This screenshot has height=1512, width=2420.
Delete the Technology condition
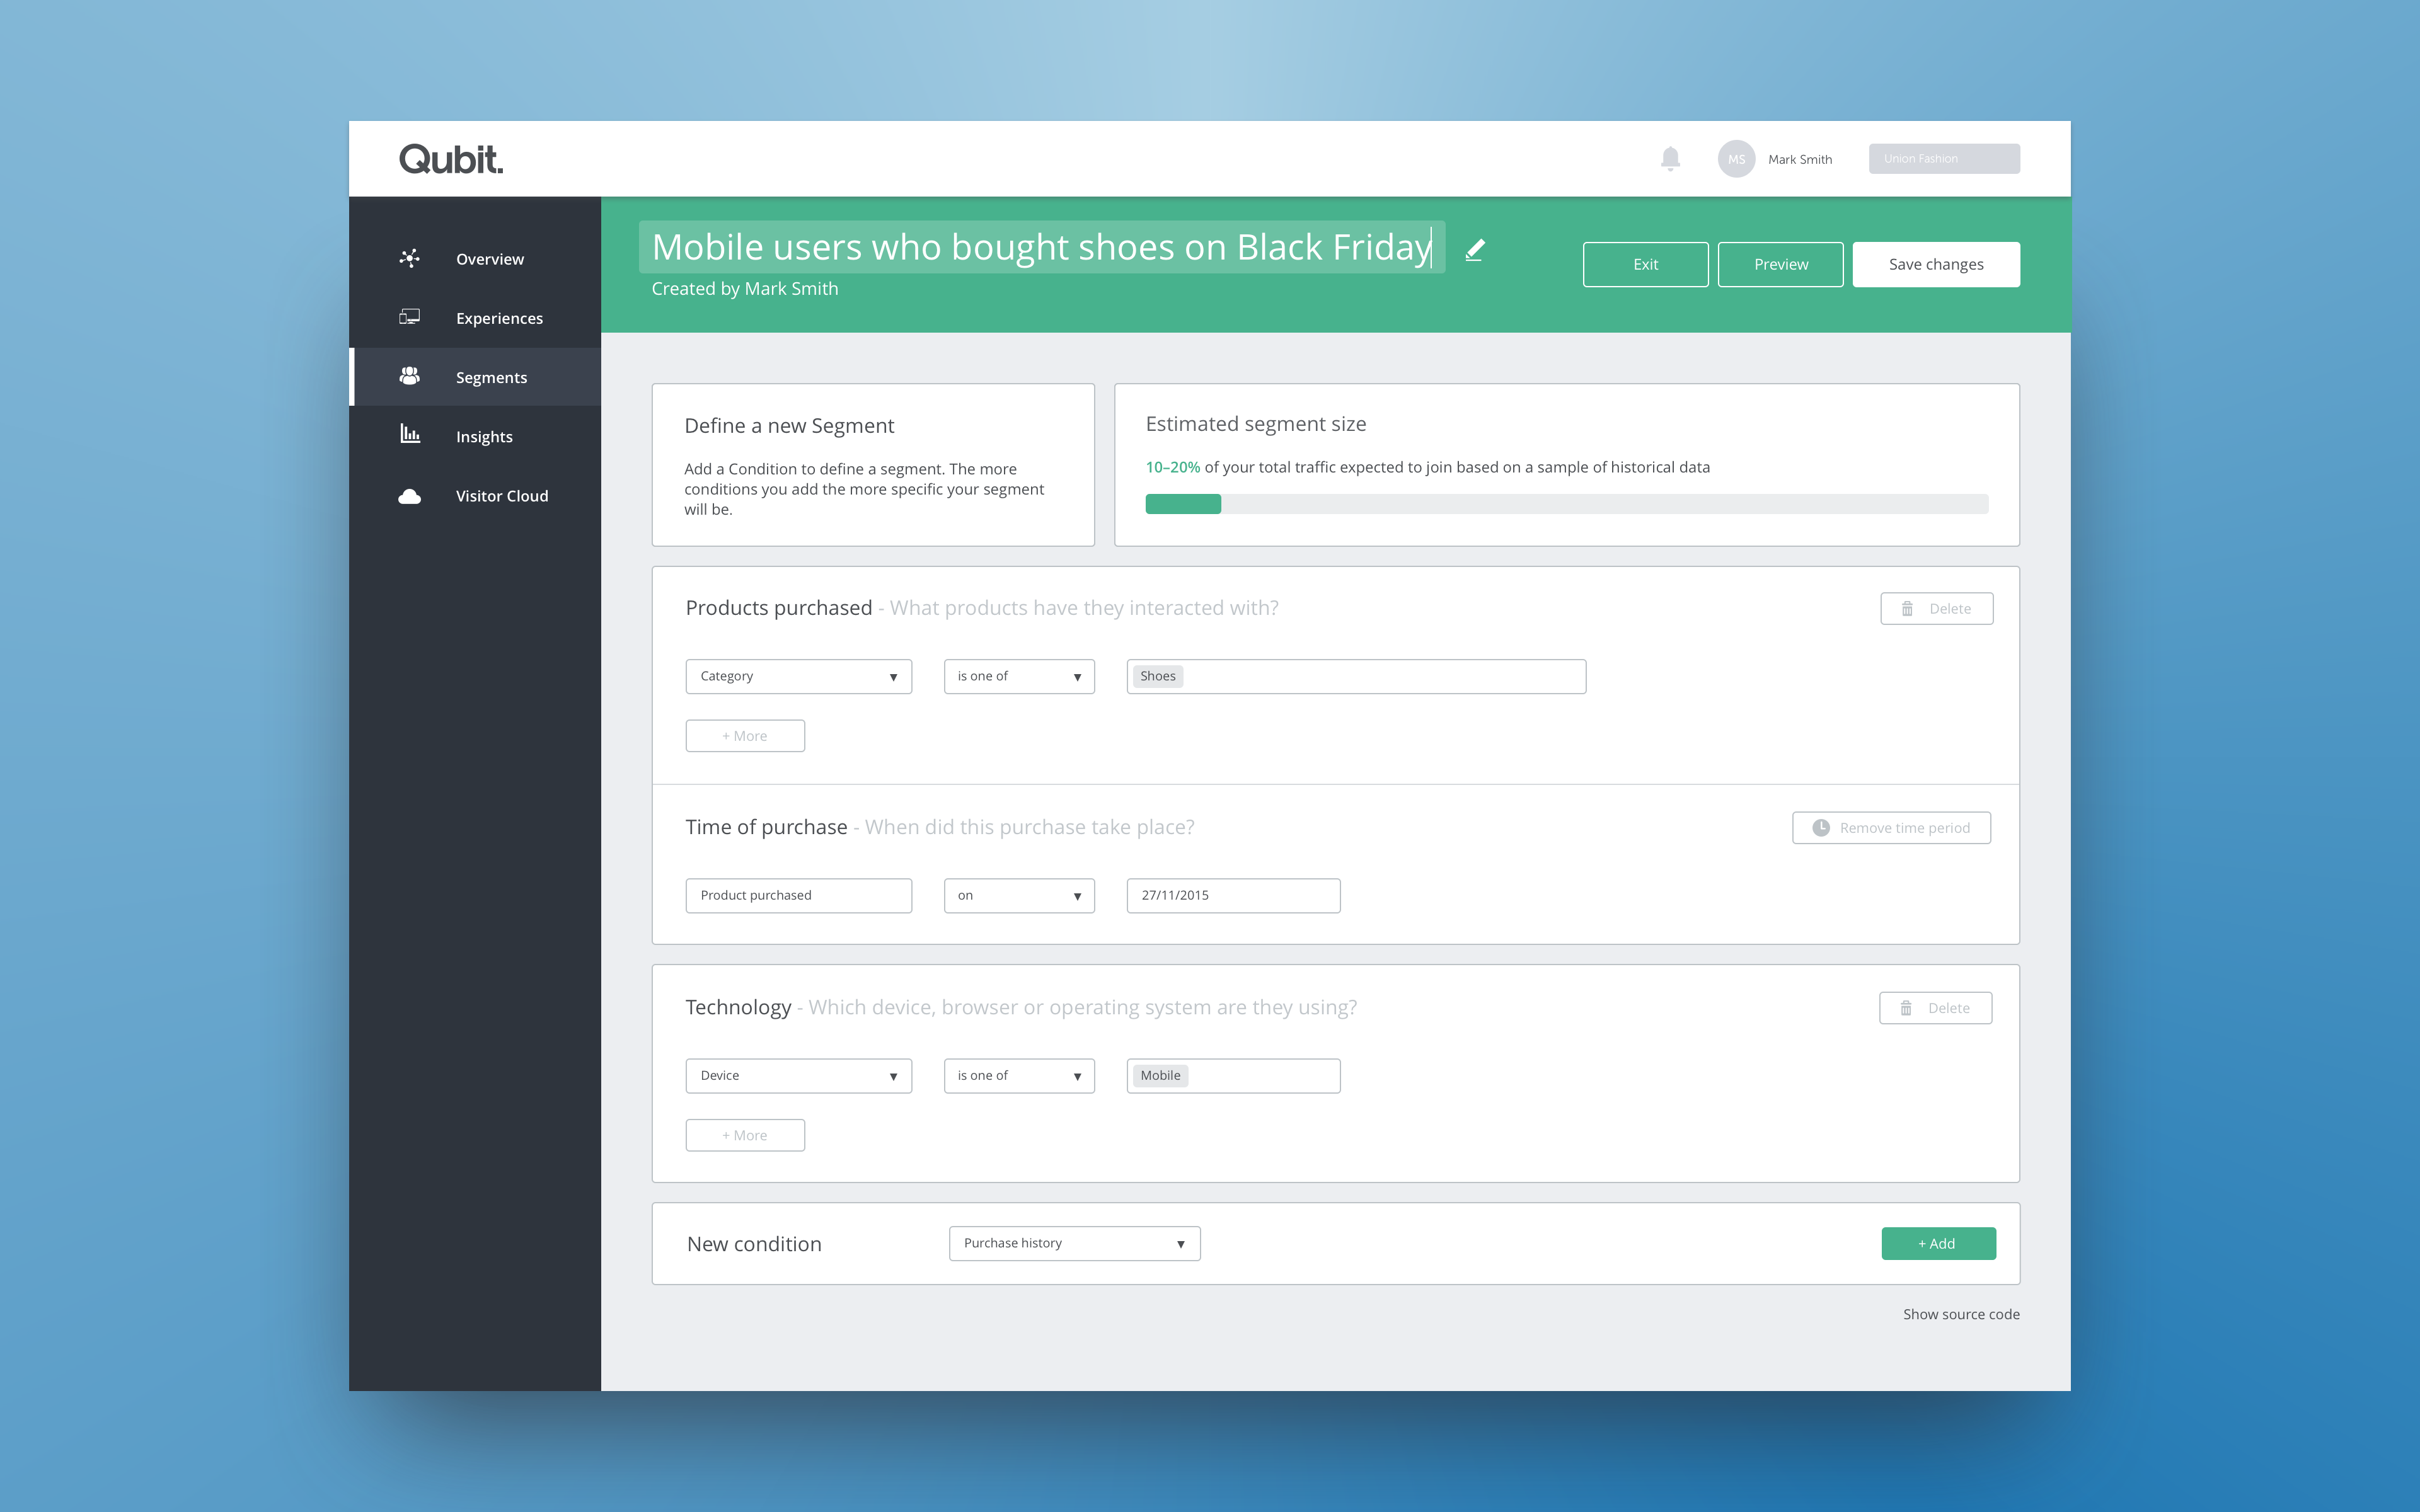pos(1935,1008)
